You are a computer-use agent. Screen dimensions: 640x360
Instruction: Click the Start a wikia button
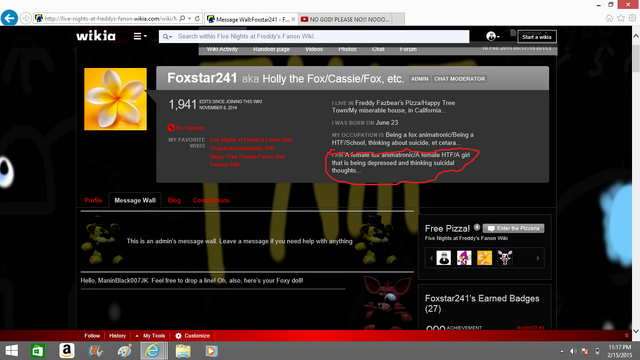pyautogui.click(x=536, y=37)
